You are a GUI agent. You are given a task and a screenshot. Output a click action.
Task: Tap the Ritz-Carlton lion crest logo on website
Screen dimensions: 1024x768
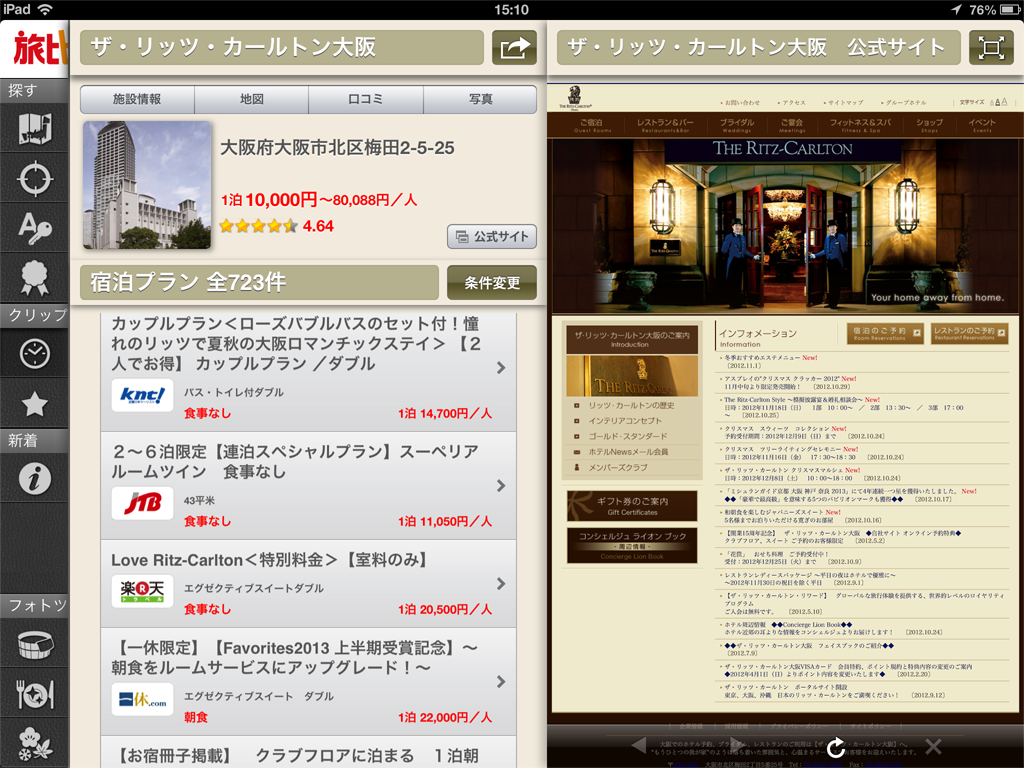click(575, 99)
